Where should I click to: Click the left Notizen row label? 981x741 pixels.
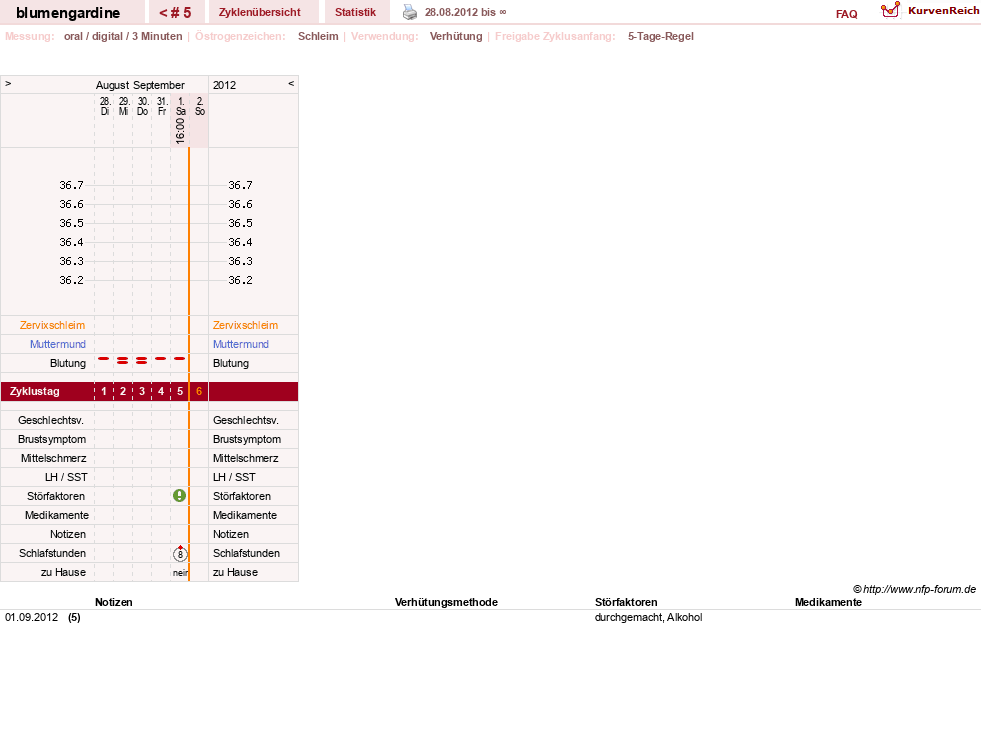point(68,534)
